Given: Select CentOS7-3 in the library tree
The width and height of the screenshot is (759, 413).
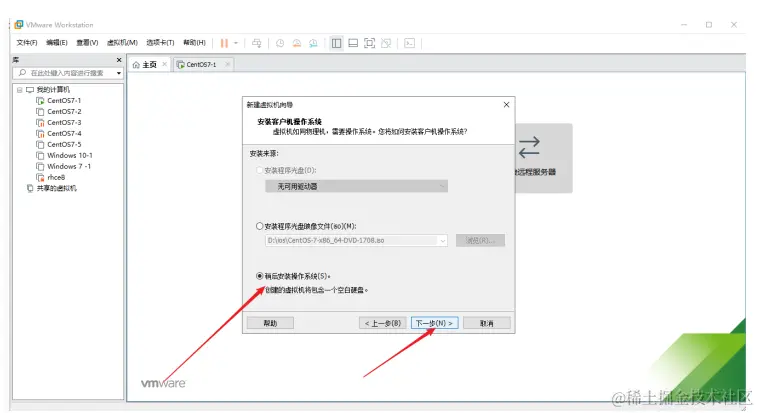Looking at the screenshot, I should pos(64,122).
